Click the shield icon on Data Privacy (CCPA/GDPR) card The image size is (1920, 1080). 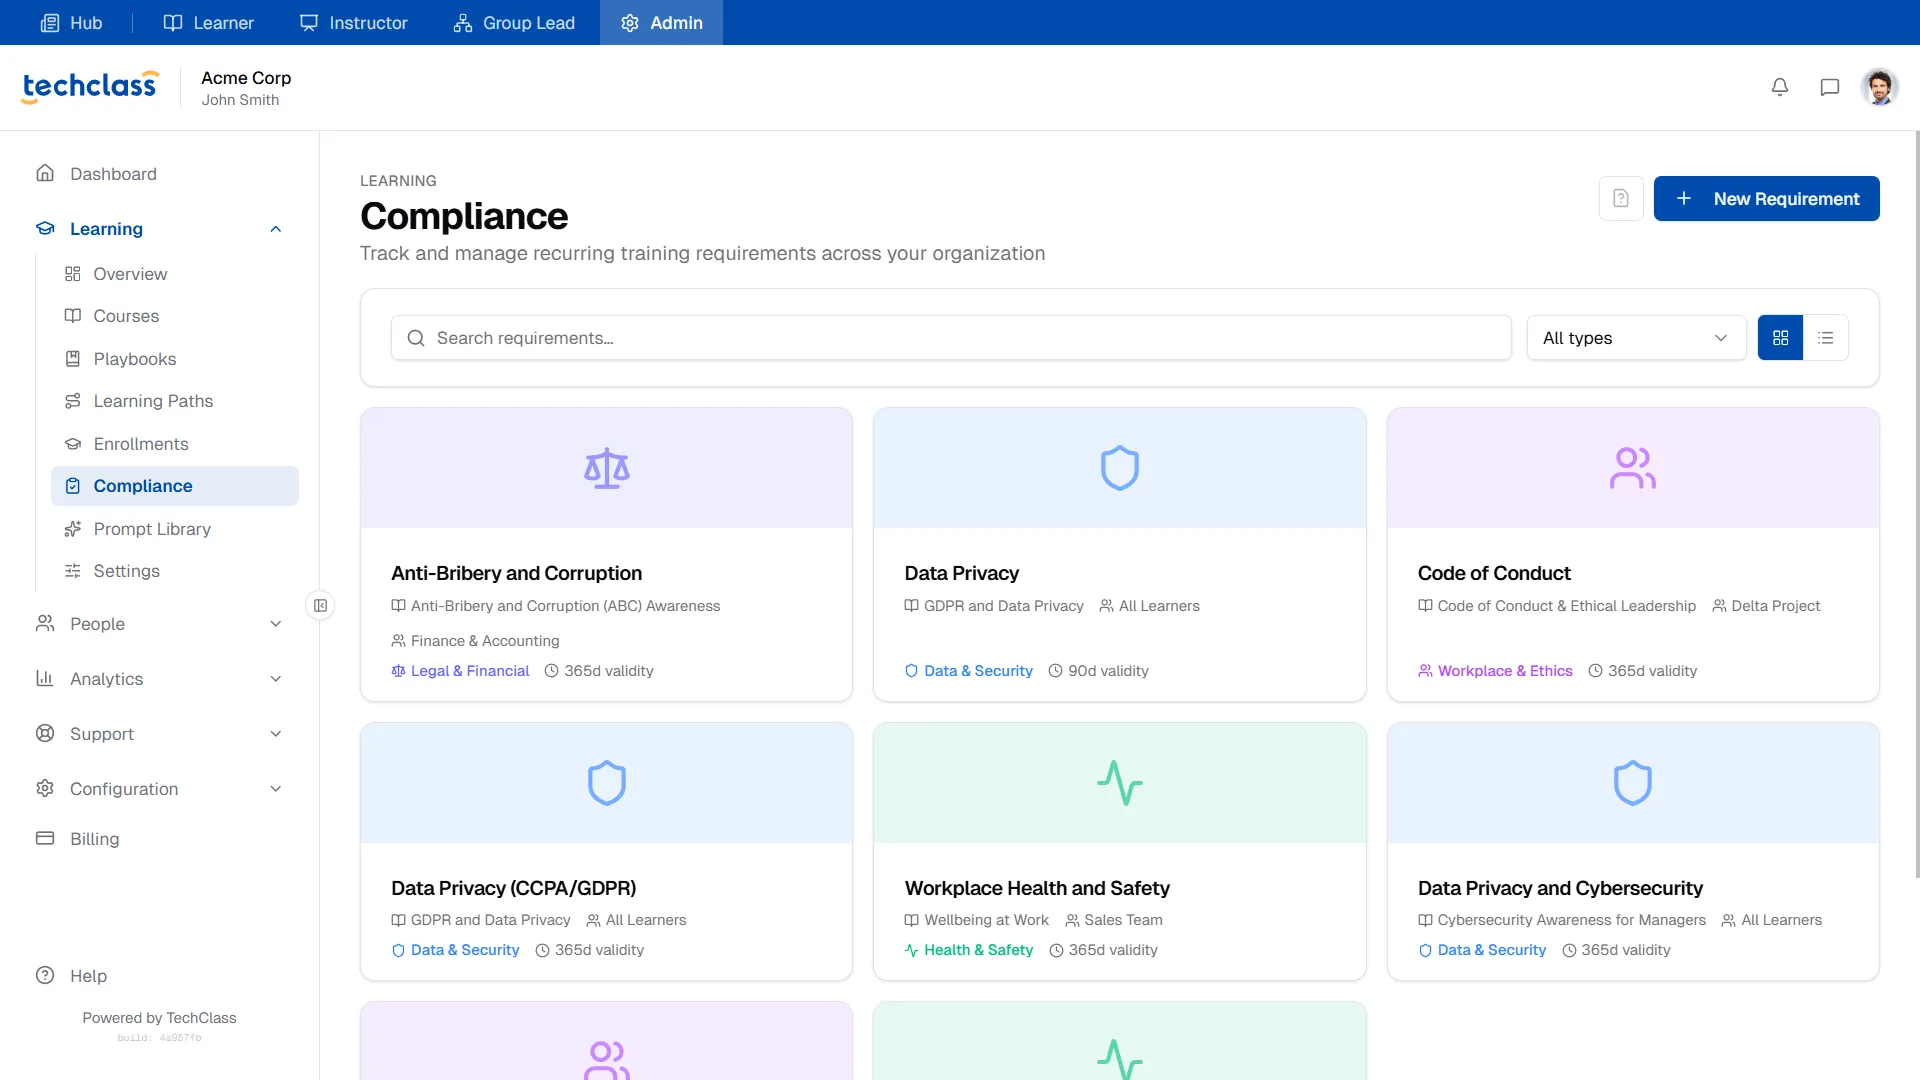click(607, 783)
